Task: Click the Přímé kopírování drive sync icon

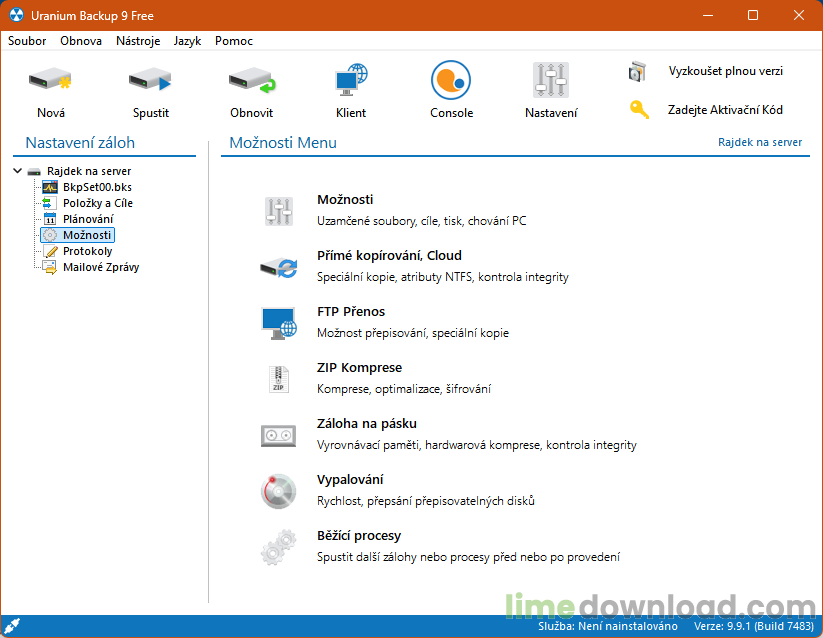Action: click(279, 268)
